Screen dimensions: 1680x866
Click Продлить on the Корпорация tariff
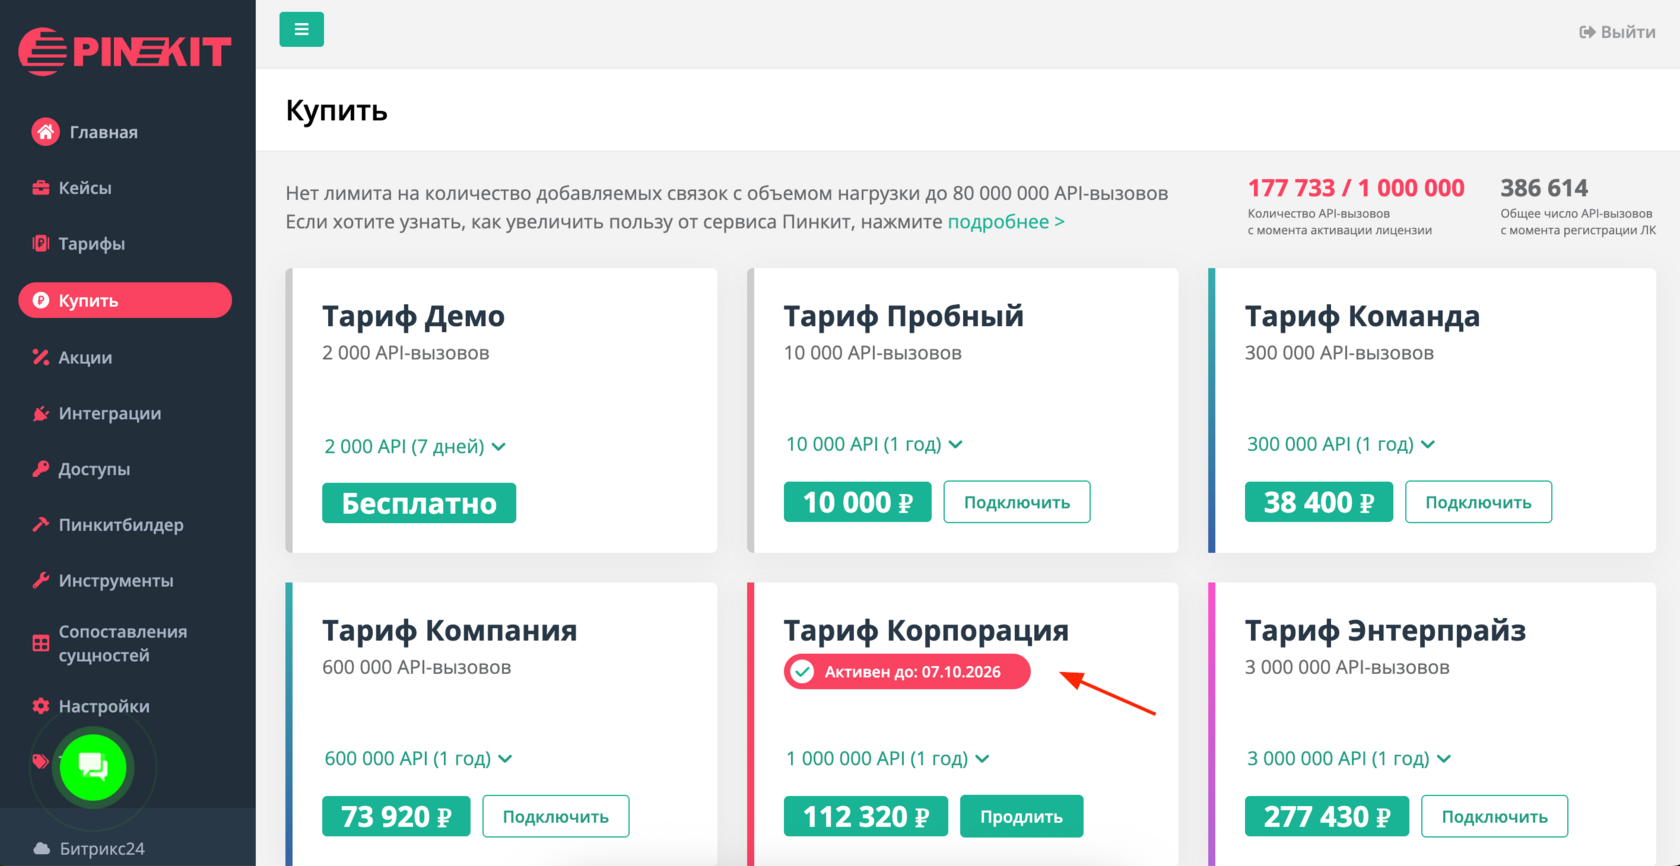tap(1021, 816)
